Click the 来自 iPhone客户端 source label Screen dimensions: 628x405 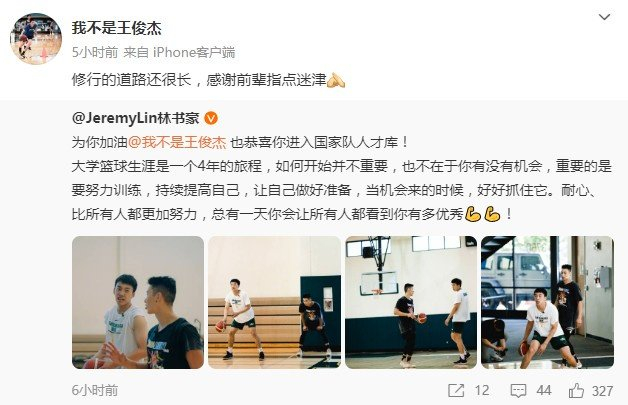coord(179,52)
